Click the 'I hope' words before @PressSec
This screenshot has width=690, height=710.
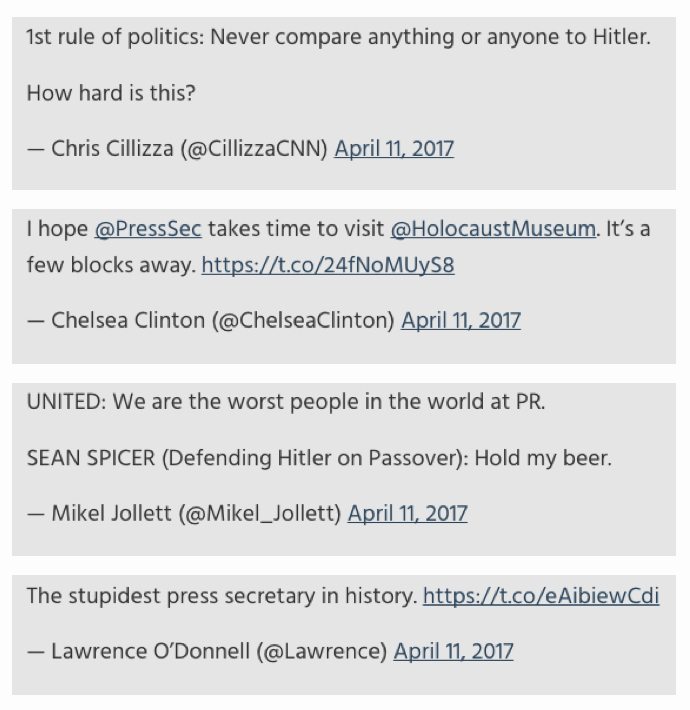(57, 229)
